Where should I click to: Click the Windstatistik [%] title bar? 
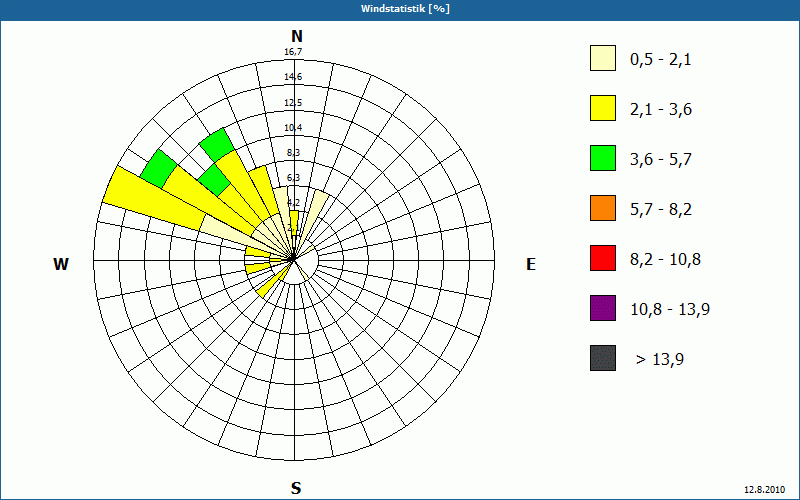[x=400, y=9]
